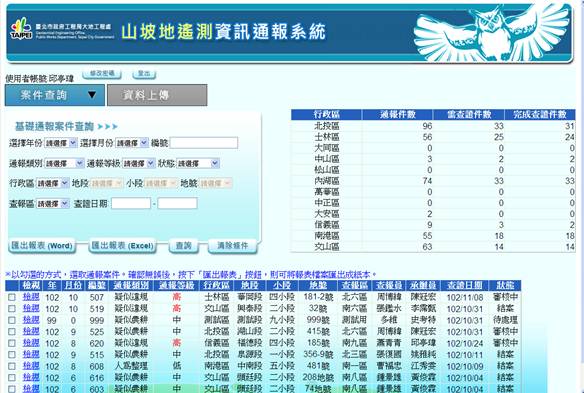The width and height of the screenshot is (584, 393).
Task: Check the box for case 999
Action: click(x=12, y=320)
